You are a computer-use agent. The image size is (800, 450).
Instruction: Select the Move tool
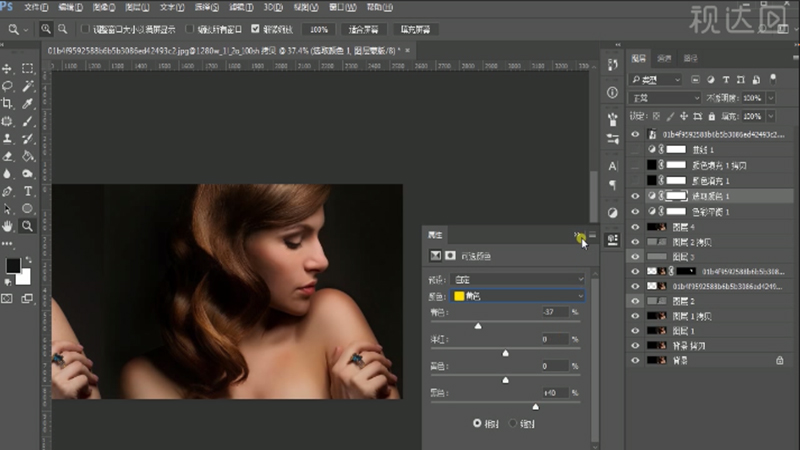click(x=7, y=68)
